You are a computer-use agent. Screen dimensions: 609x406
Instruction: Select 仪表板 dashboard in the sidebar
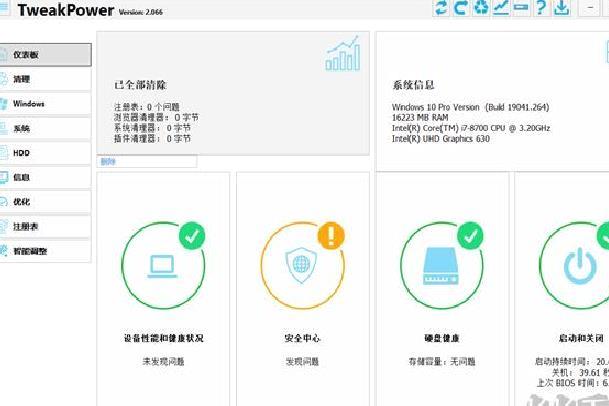[45, 55]
